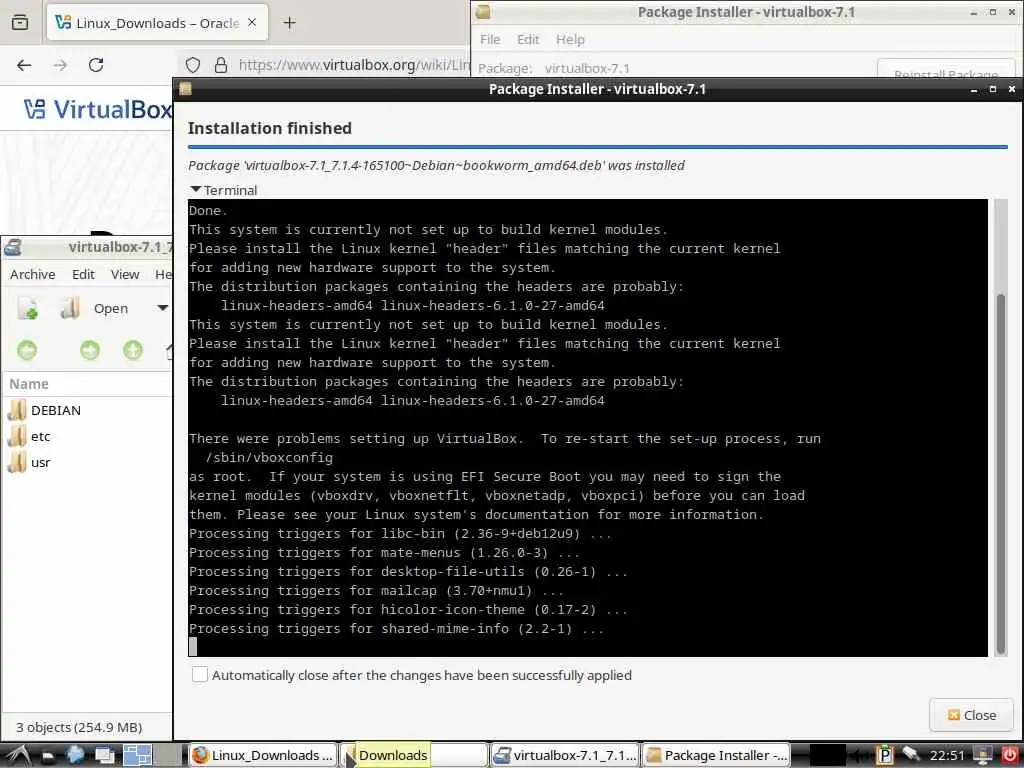Switch to virtualbox-7.1_7.1 archive taskbar window
The width and height of the screenshot is (1024, 768).
pyautogui.click(x=565, y=756)
